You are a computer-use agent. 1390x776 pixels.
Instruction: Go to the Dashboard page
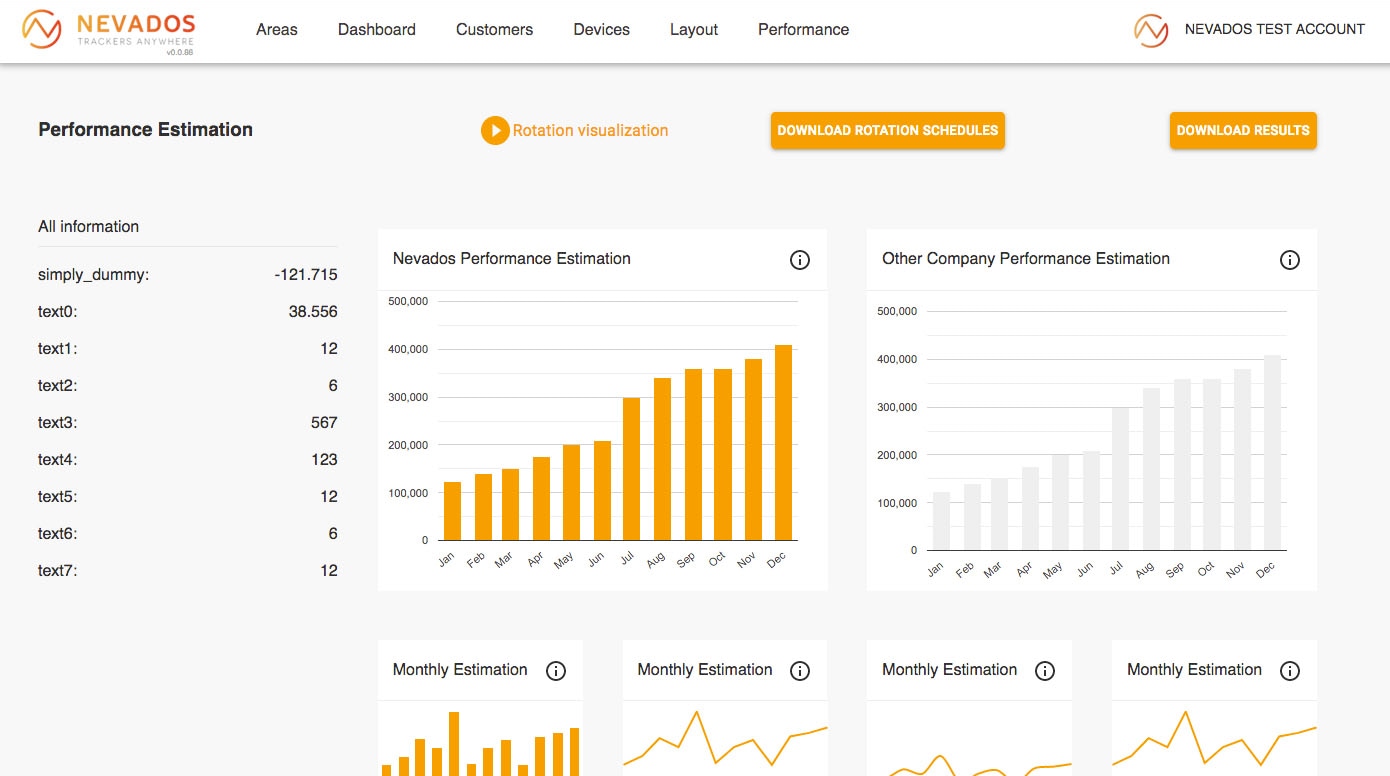click(x=377, y=30)
